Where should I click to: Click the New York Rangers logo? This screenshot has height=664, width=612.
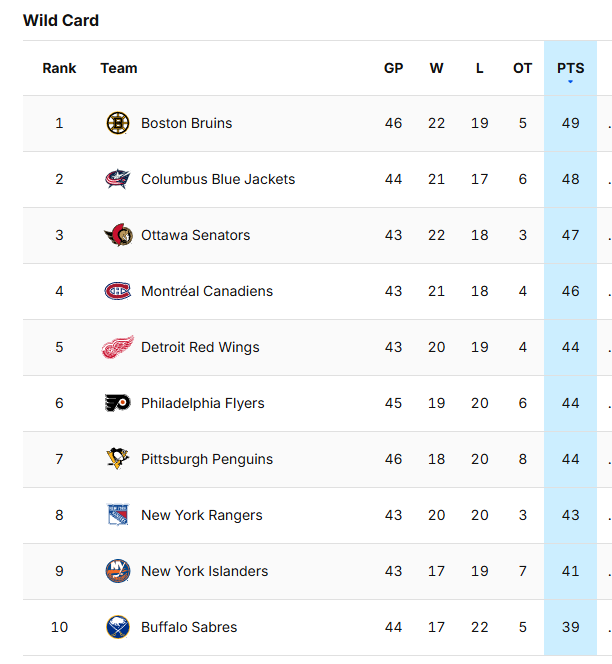[118, 515]
